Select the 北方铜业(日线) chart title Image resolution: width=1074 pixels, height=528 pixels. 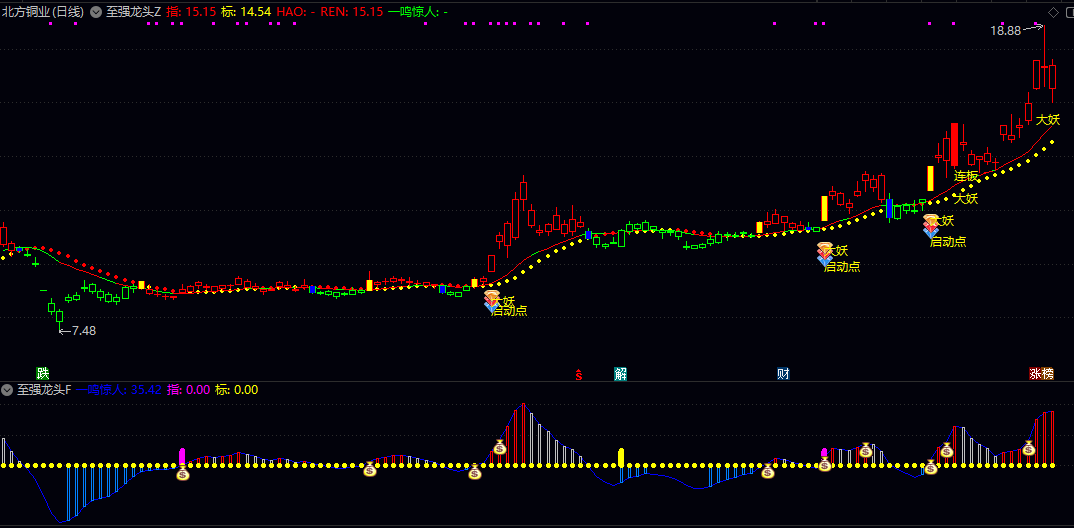coord(42,12)
